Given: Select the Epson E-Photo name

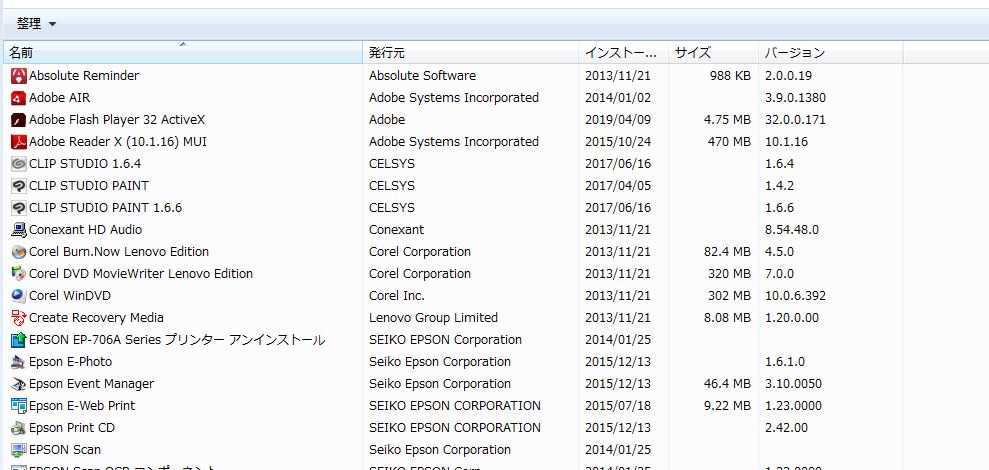Looking at the screenshot, I should pos(71,362).
